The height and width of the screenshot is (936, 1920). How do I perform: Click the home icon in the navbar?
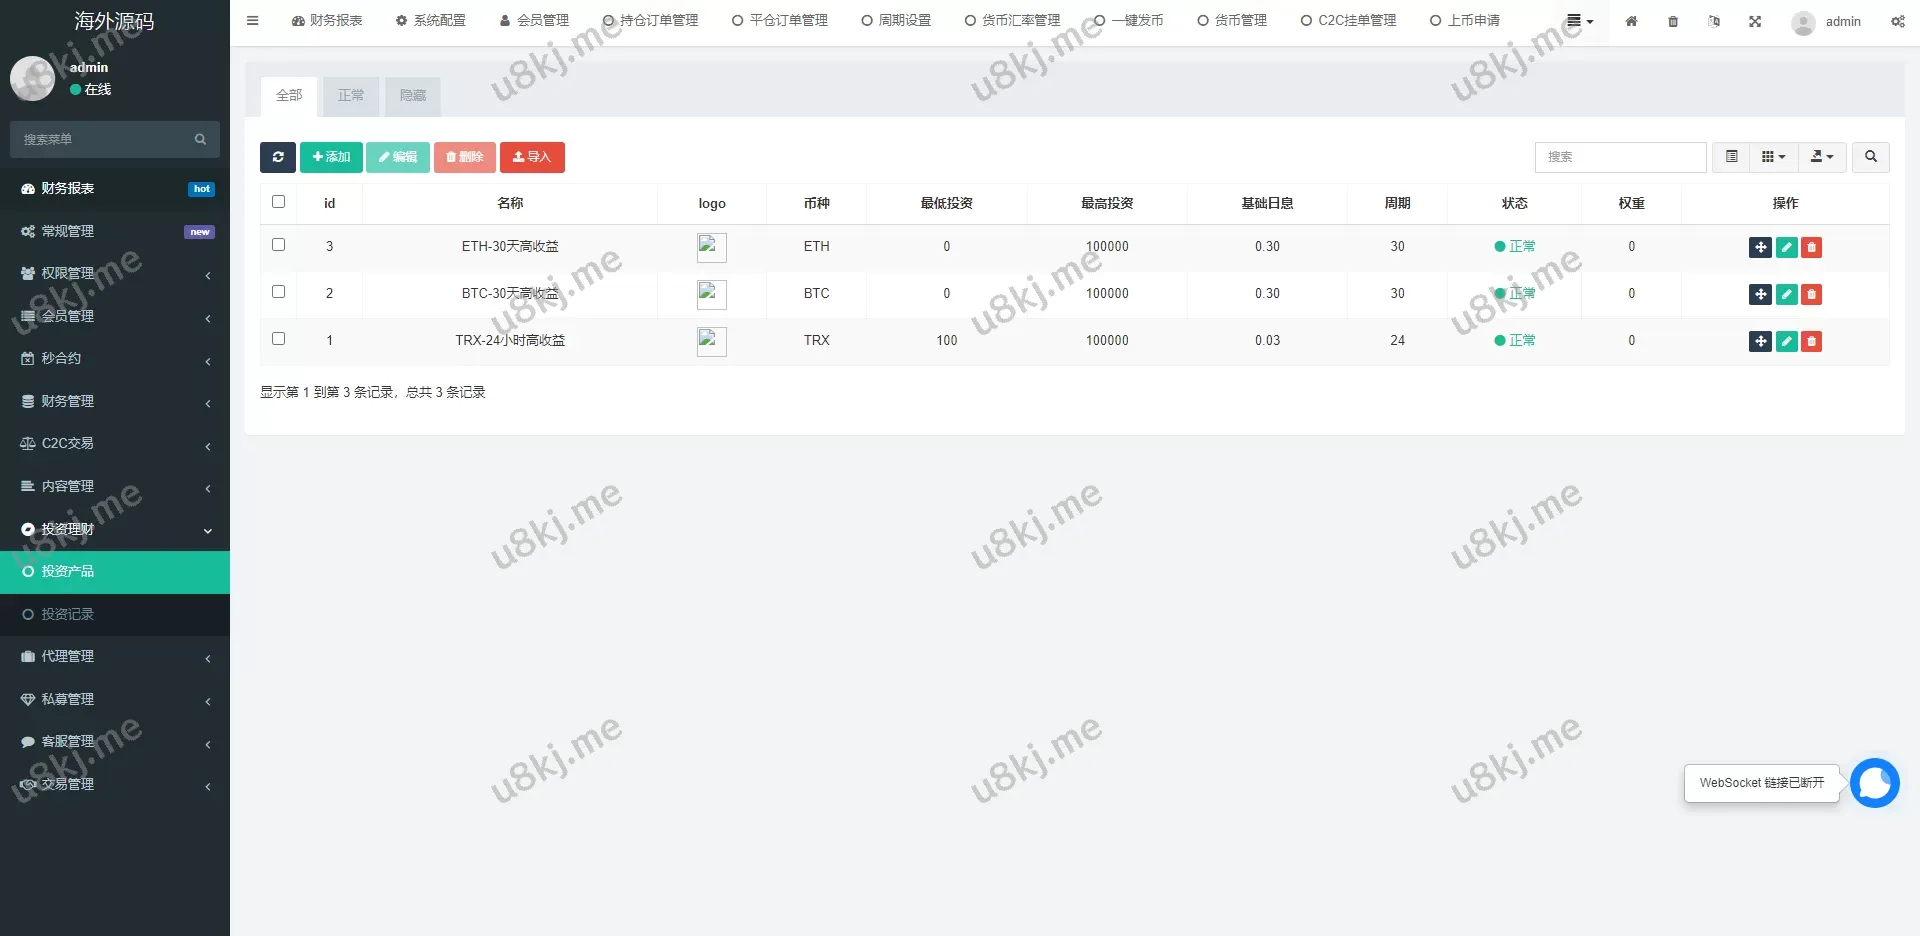[x=1631, y=21]
